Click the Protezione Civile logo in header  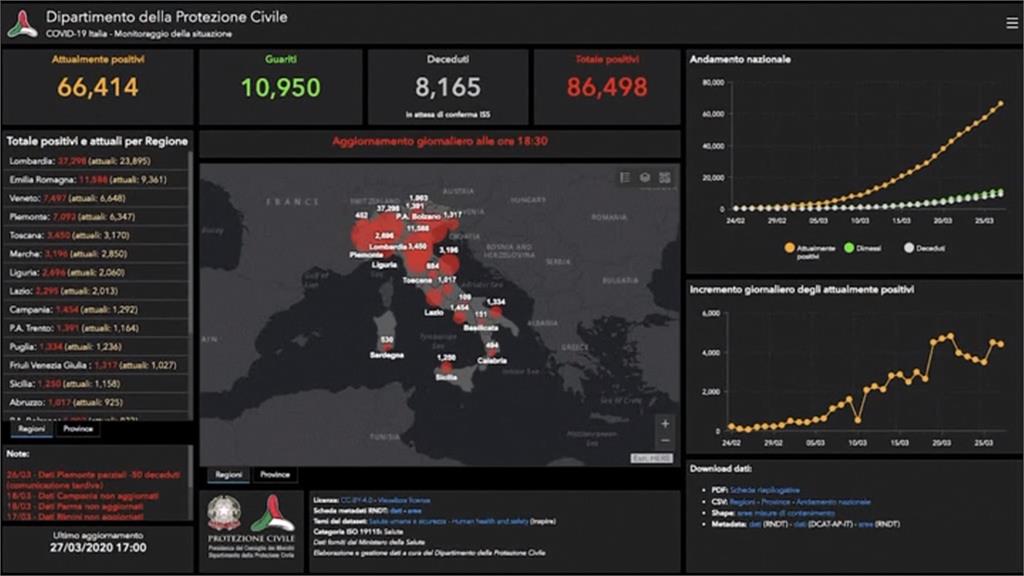(x=22, y=24)
